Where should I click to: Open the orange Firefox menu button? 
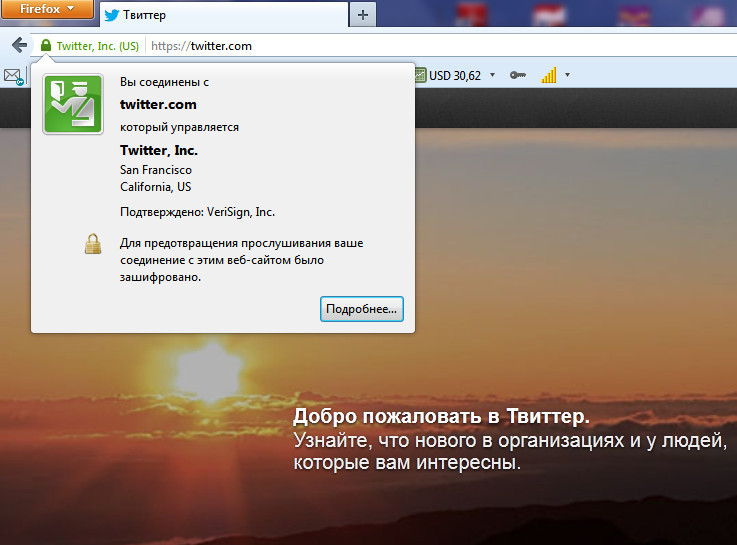47,10
